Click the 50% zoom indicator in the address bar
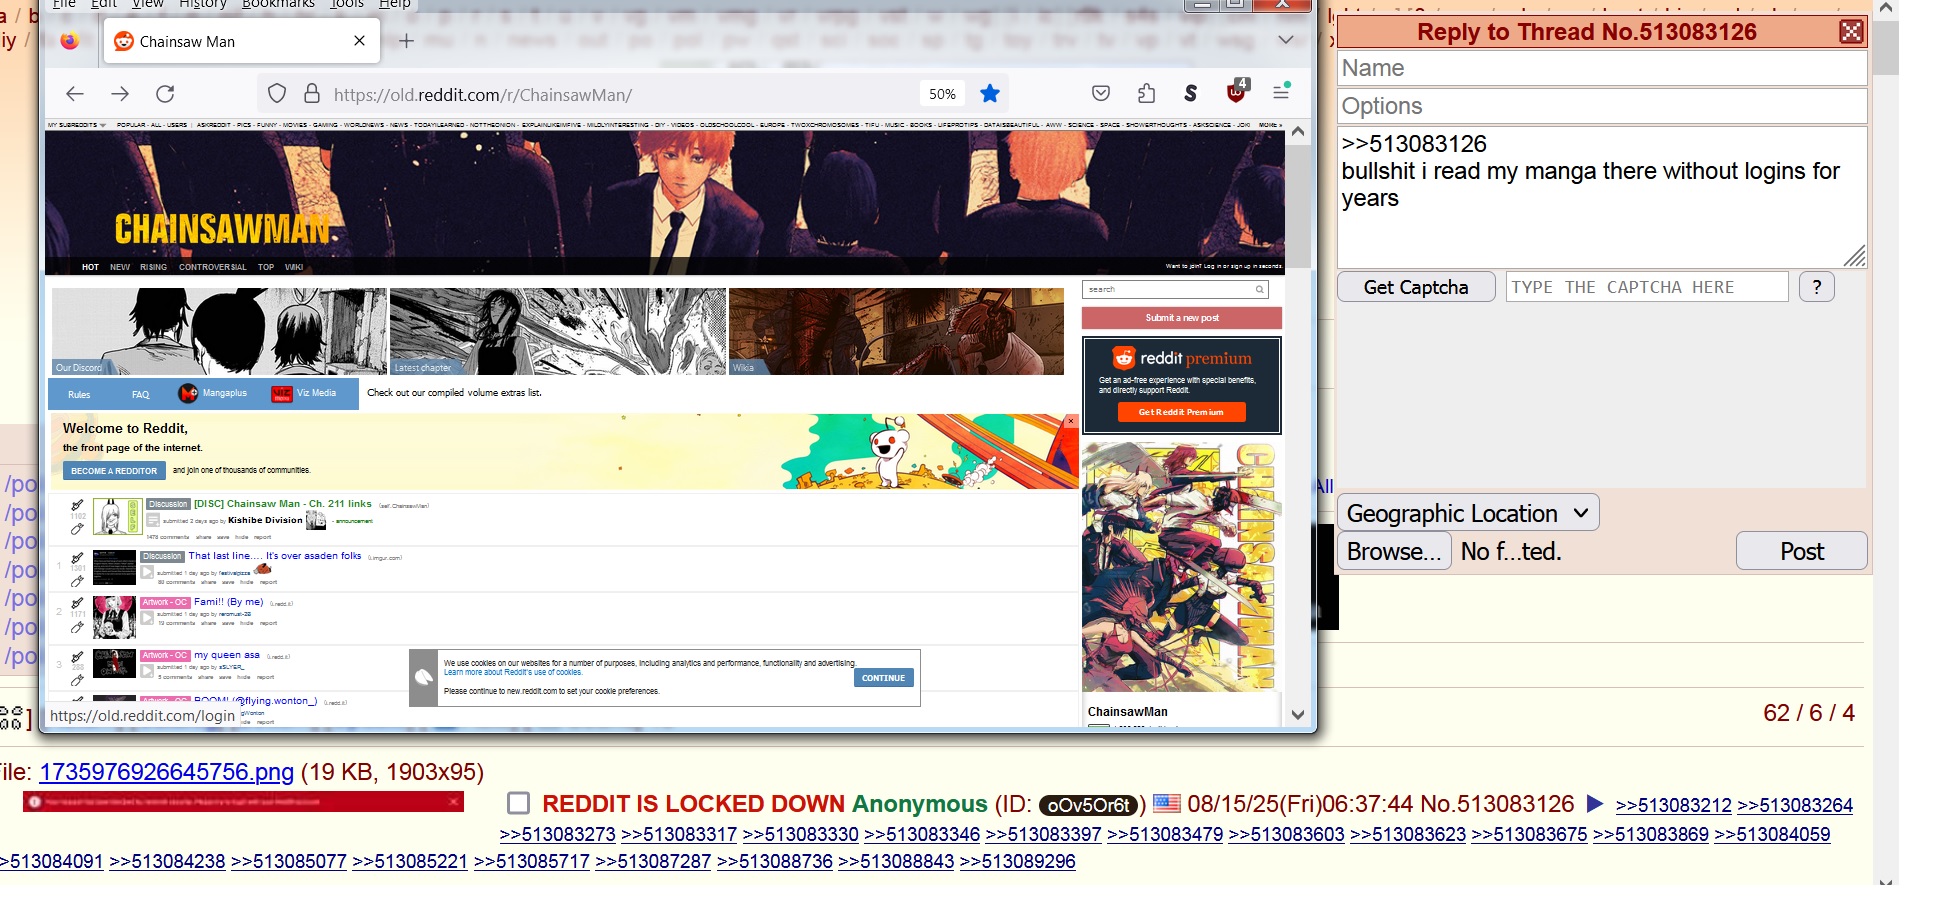Screen dimensions: 1934x906 pos(942,94)
